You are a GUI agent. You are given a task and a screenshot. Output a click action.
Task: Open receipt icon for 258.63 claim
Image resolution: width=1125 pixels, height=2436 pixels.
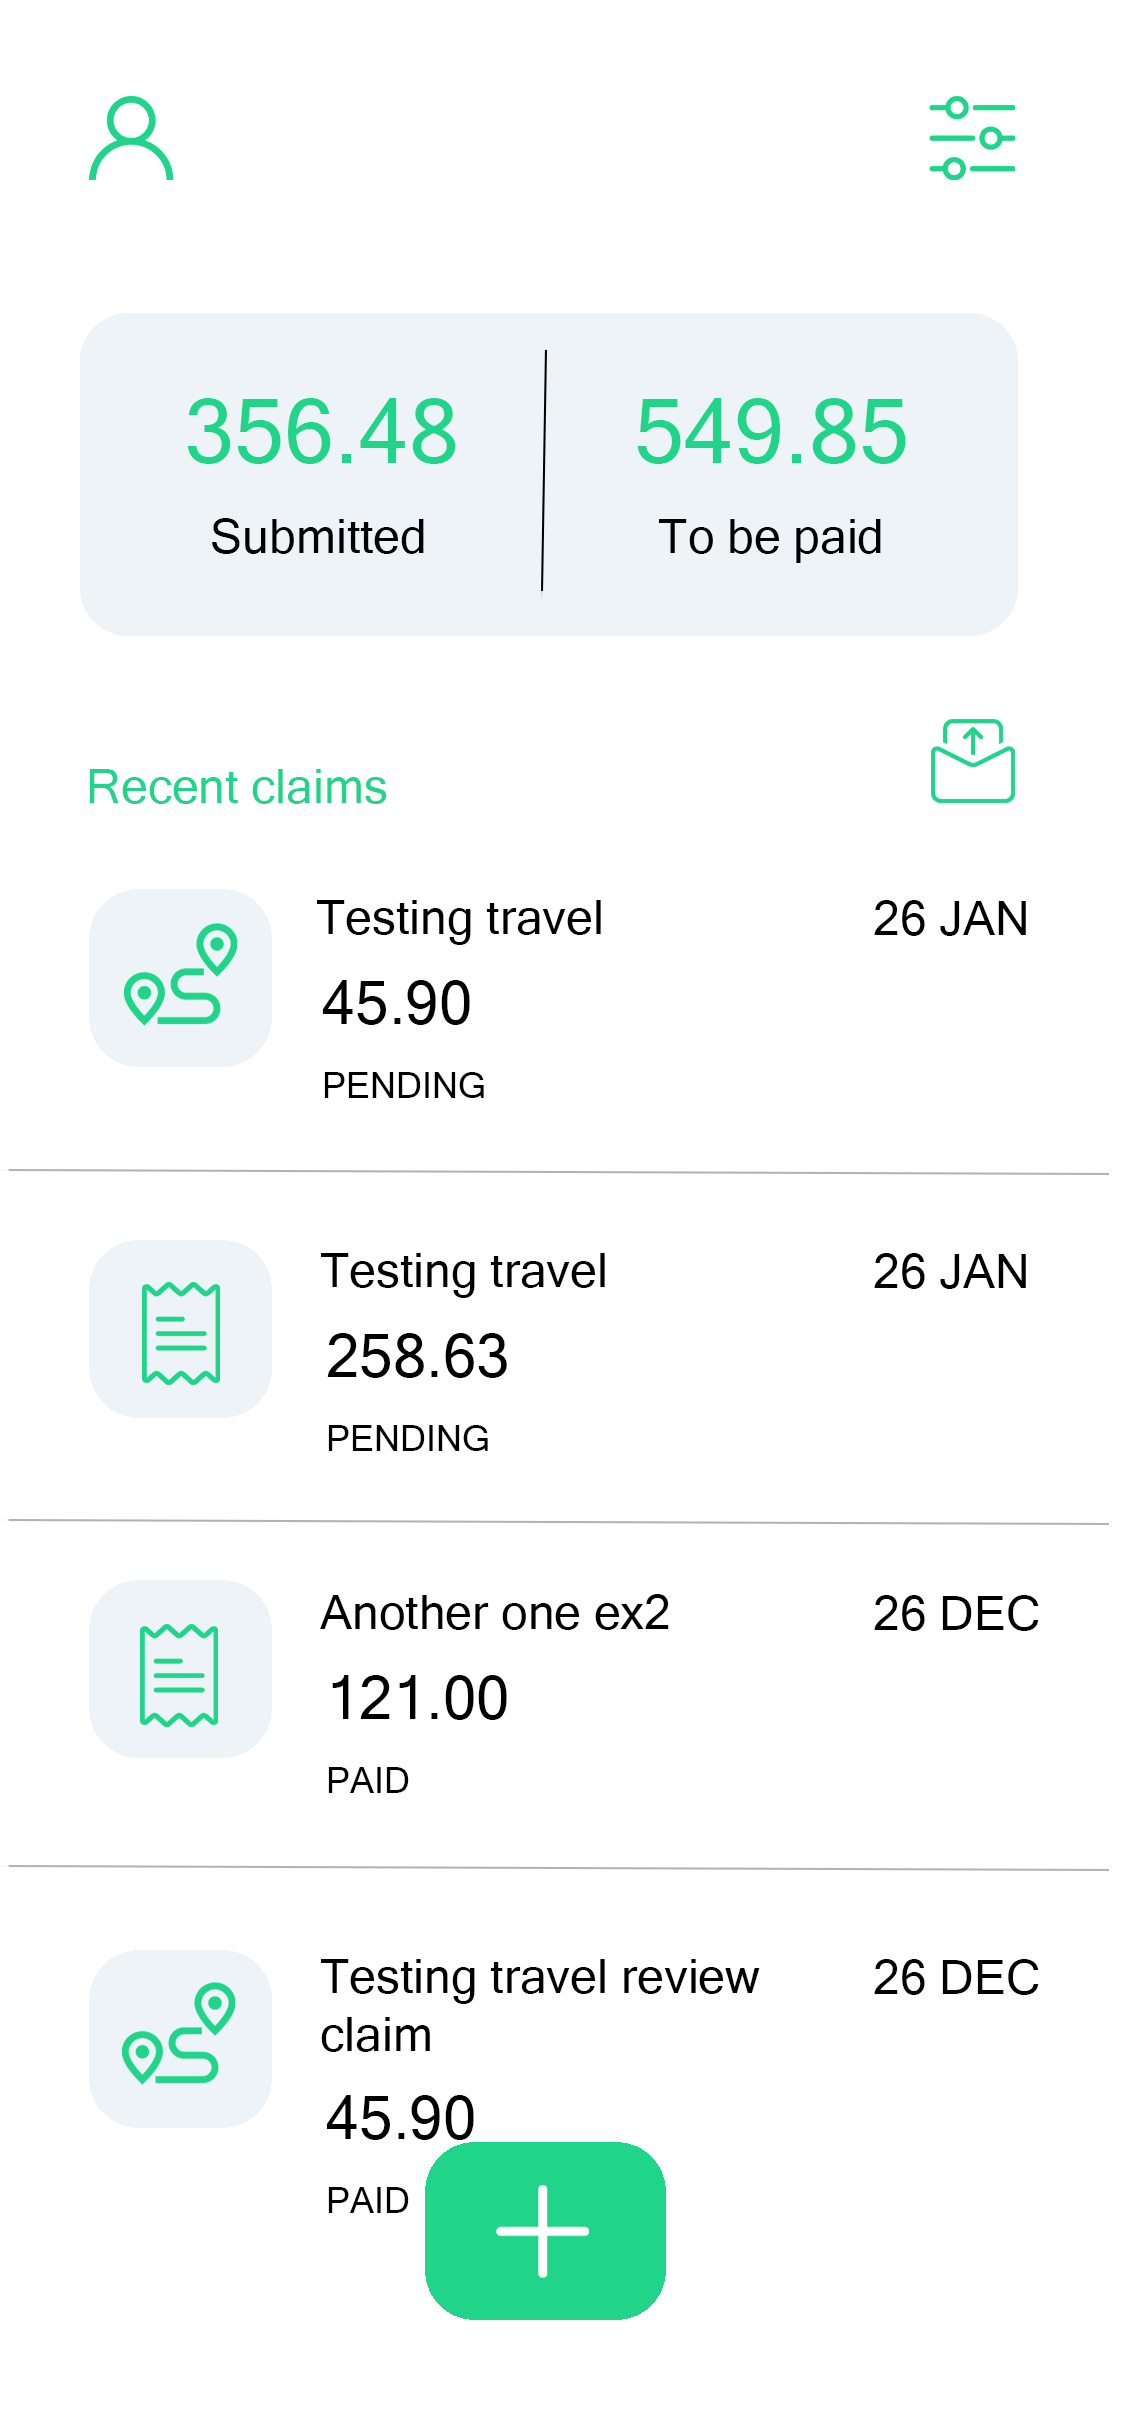[180, 1329]
